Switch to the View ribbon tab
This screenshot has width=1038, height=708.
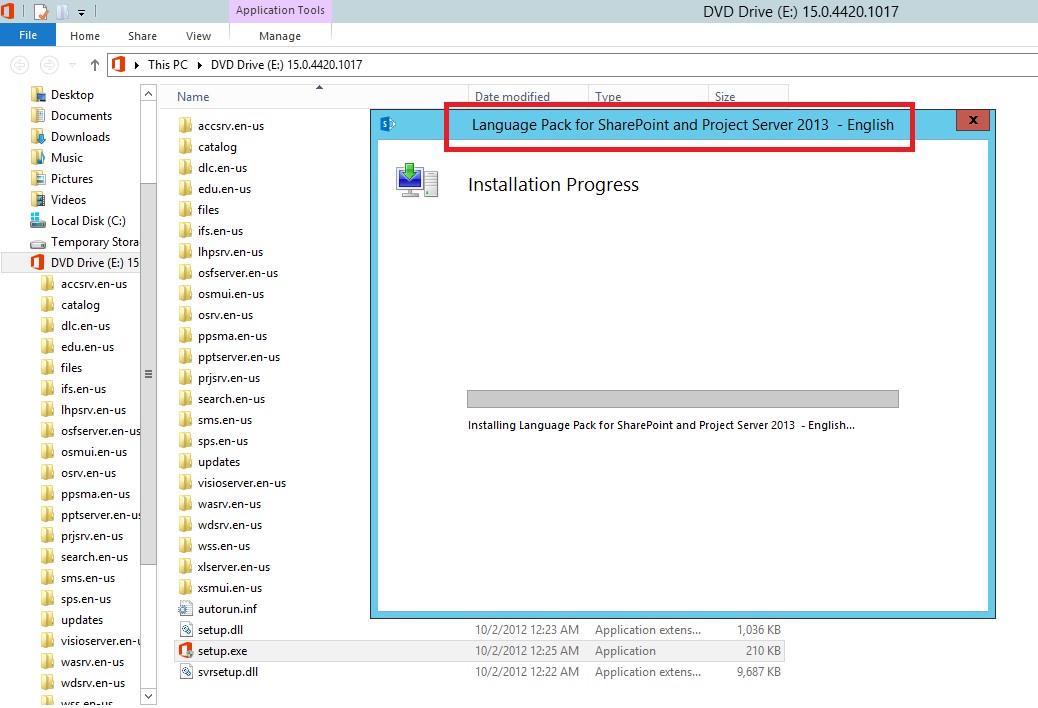point(199,36)
